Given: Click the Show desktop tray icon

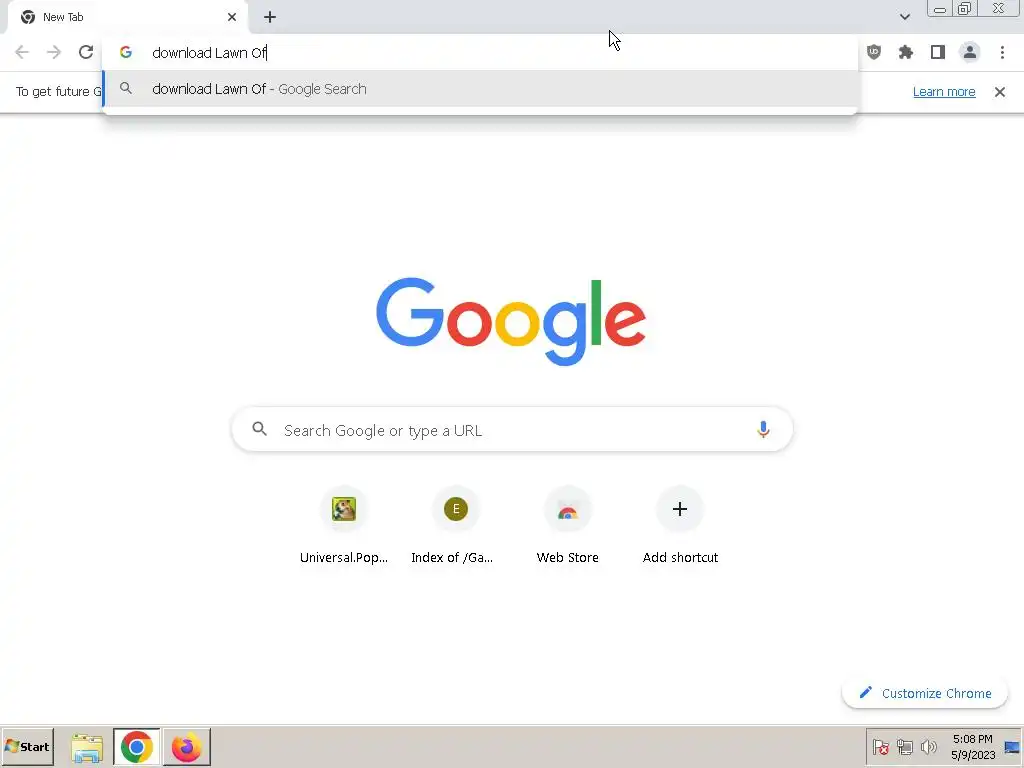Looking at the screenshot, I should pyautogui.click(x=1012, y=746).
